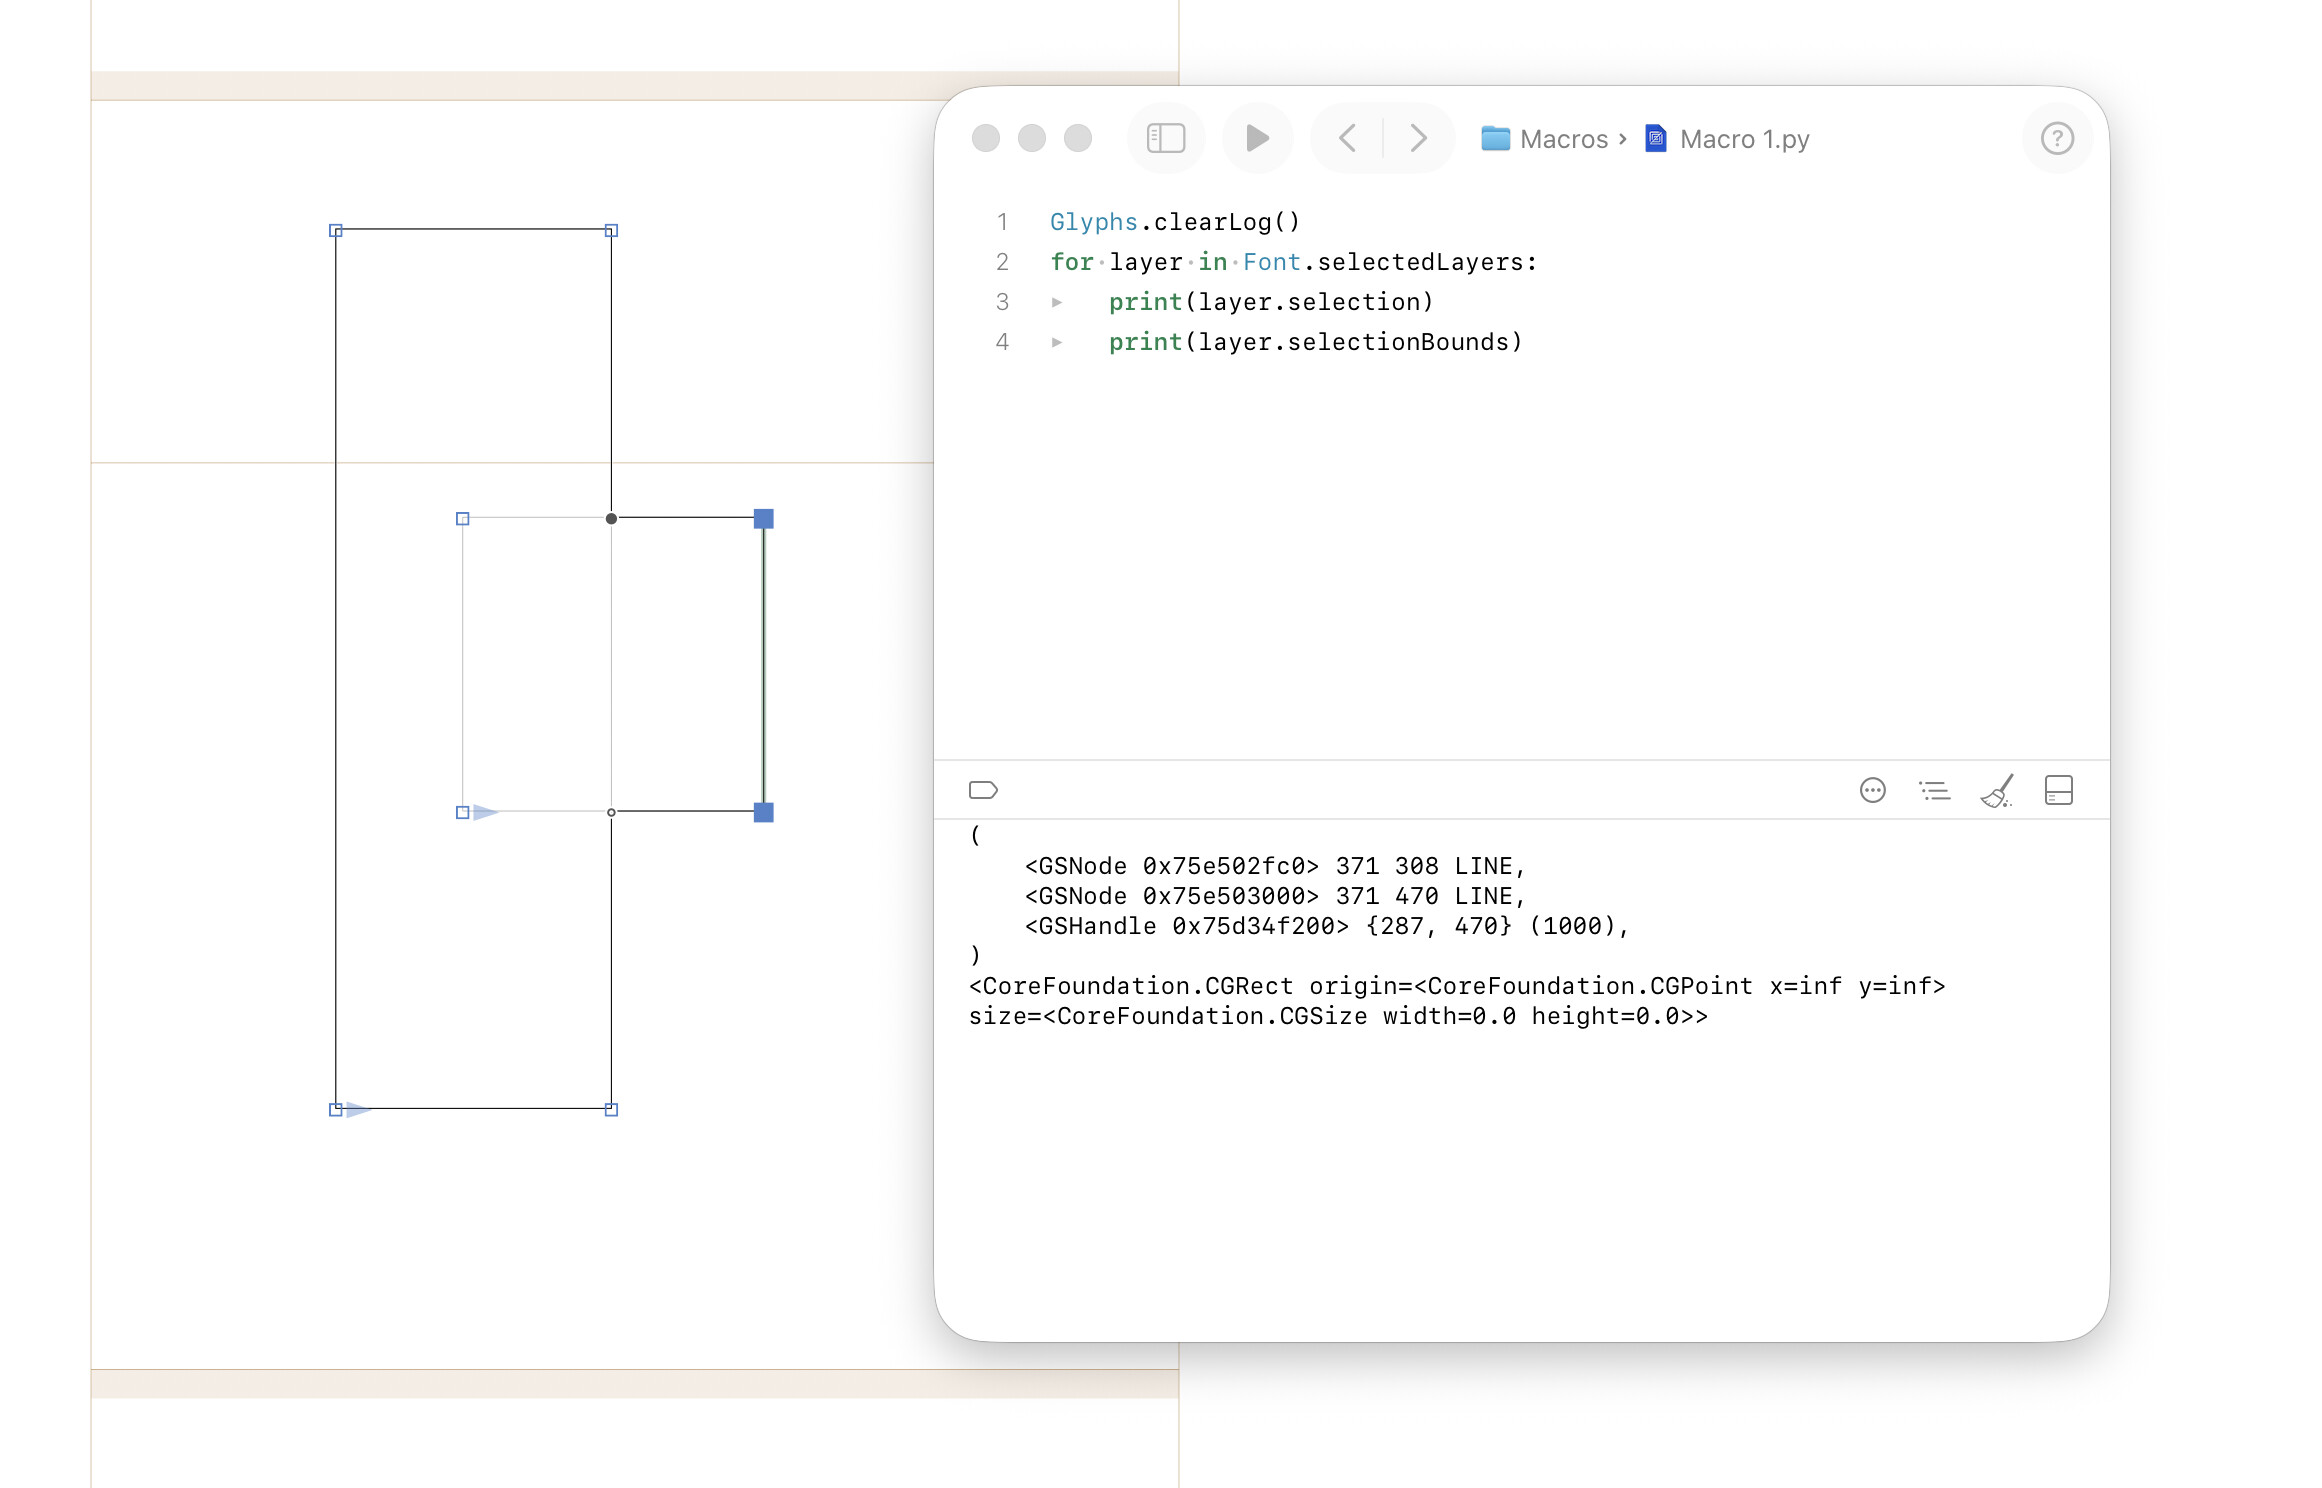Screen dimensions: 2322x1488
Task: Click the tag icon above the log
Action: [x=983, y=790]
